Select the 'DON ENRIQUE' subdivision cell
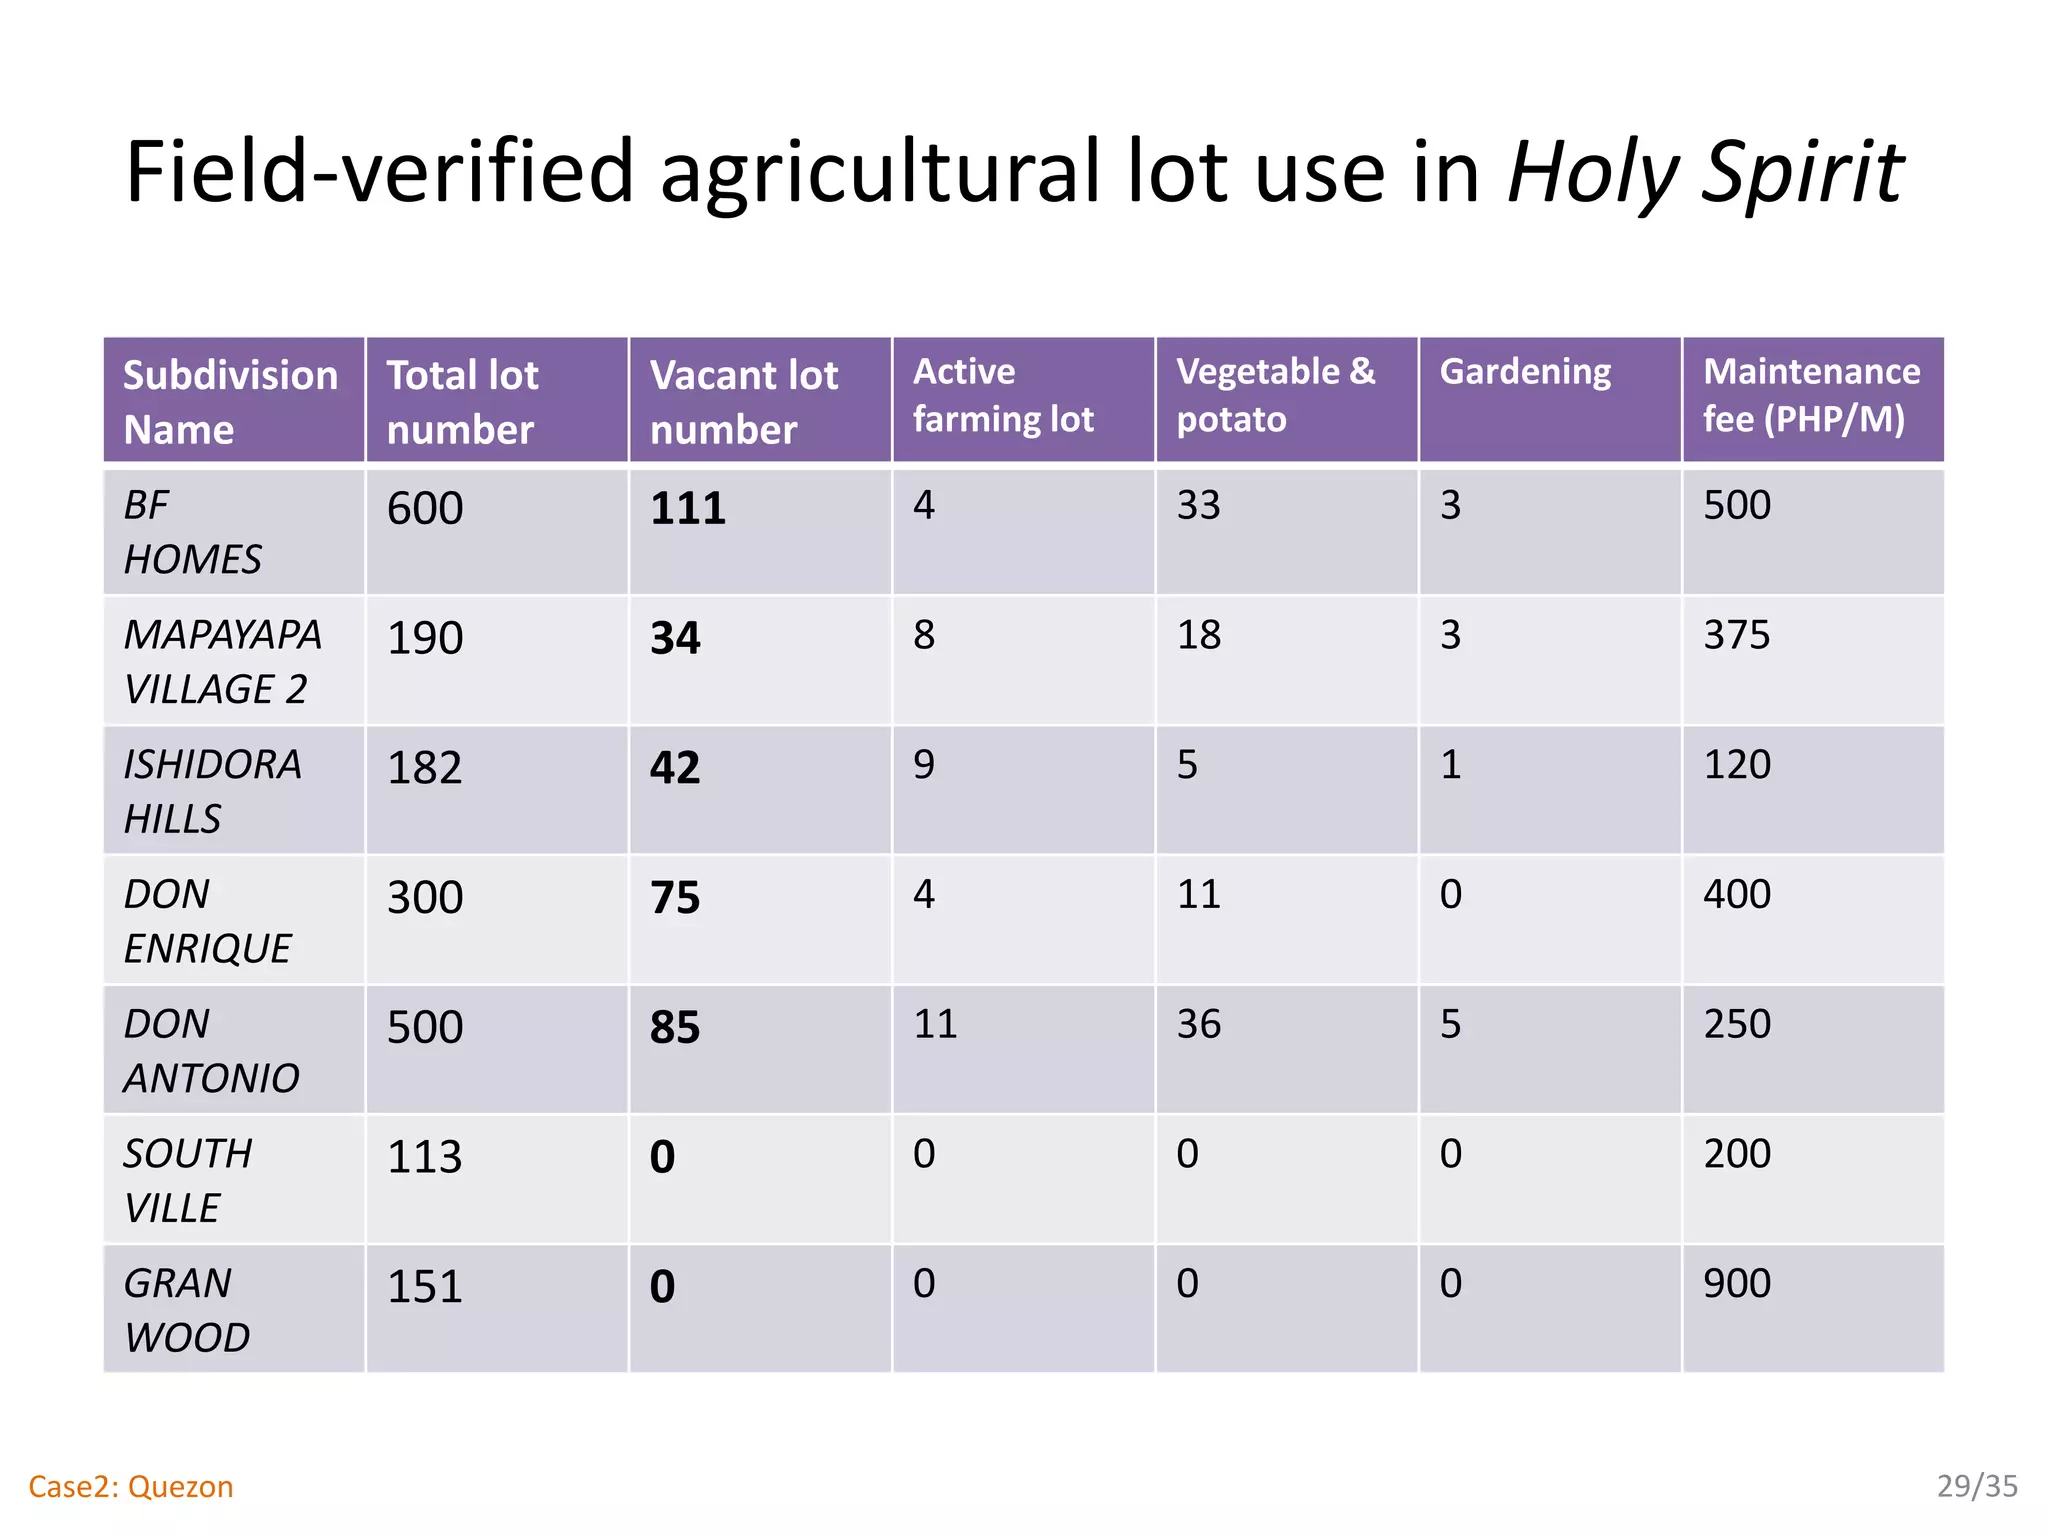 (x=207, y=920)
